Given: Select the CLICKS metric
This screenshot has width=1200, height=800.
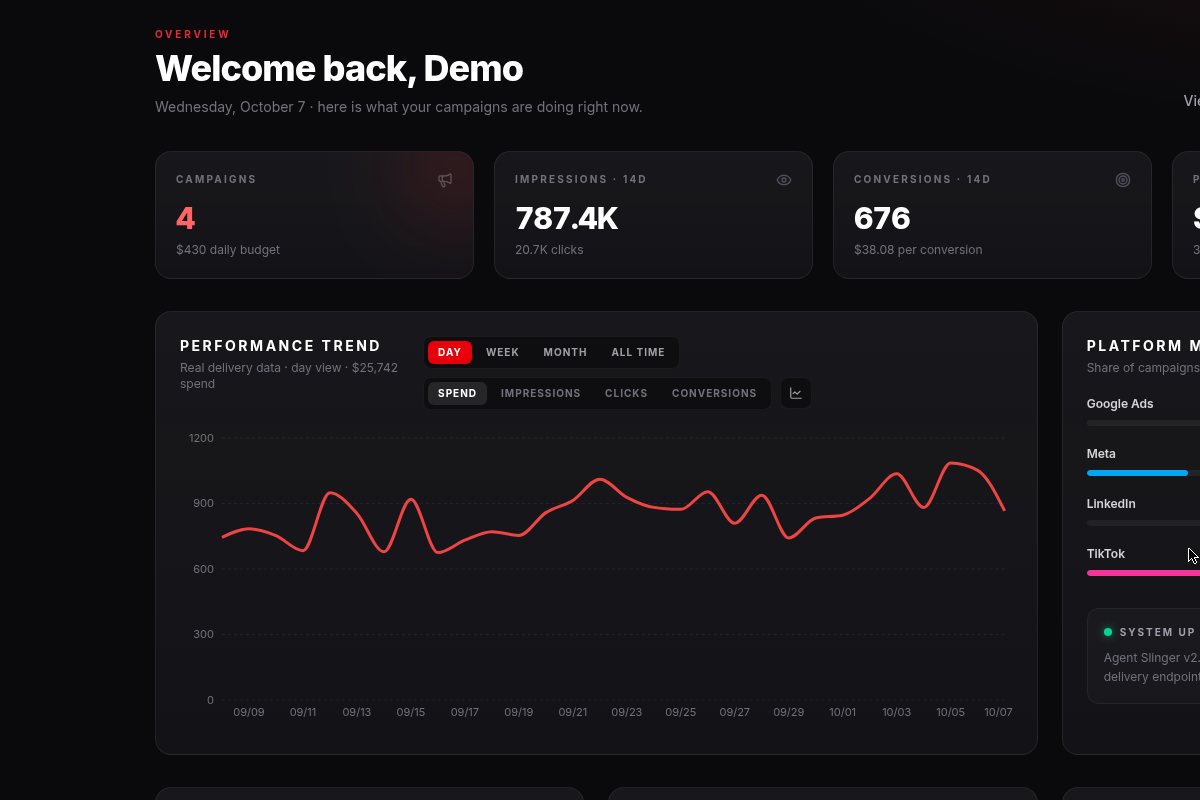Looking at the screenshot, I should pyautogui.click(x=626, y=393).
